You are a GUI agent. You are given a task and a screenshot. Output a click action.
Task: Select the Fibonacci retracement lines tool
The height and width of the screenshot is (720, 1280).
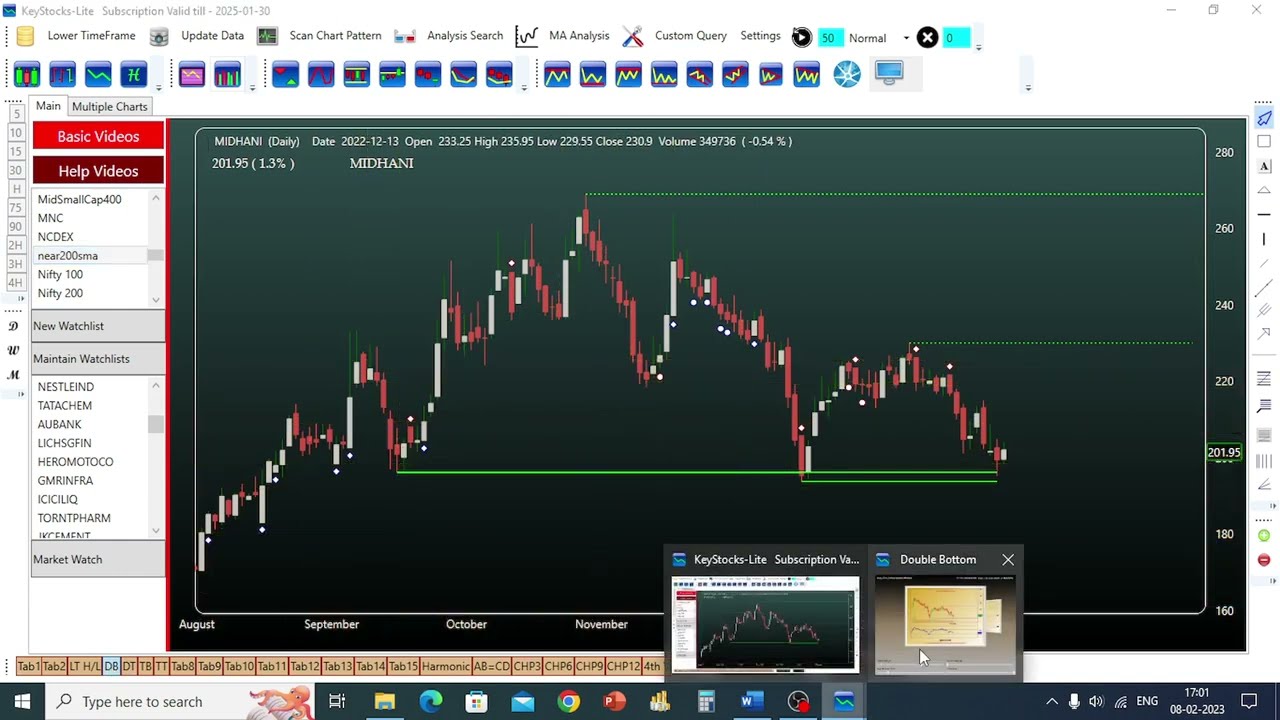point(1264,379)
